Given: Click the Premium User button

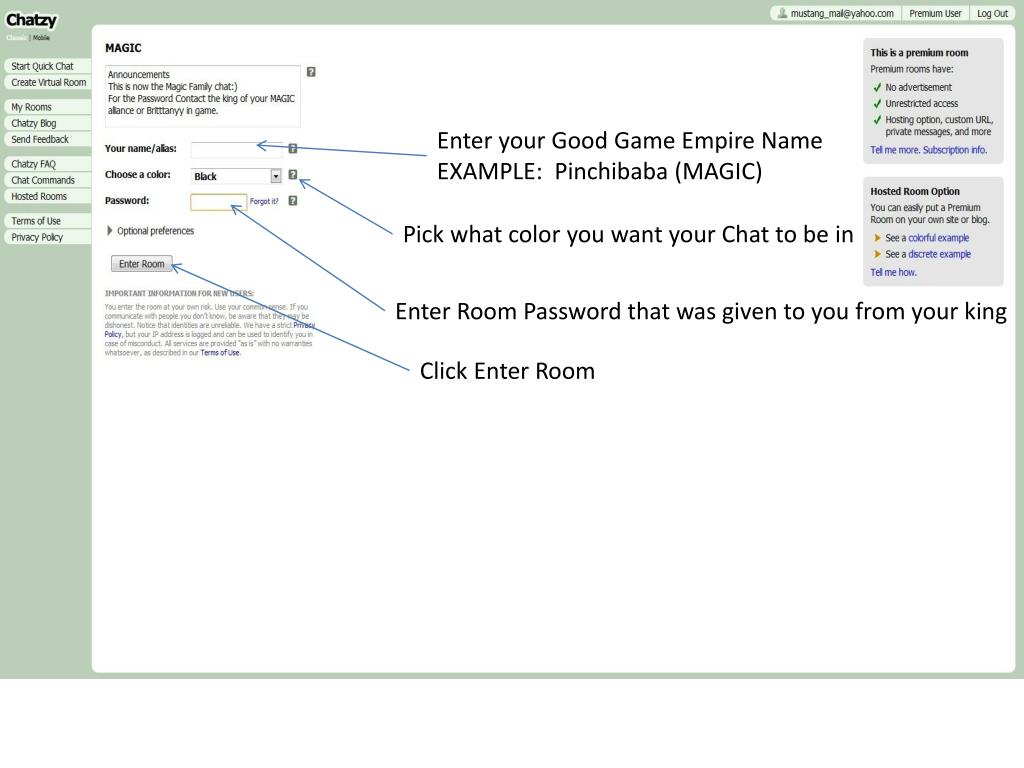Looking at the screenshot, I should [935, 13].
